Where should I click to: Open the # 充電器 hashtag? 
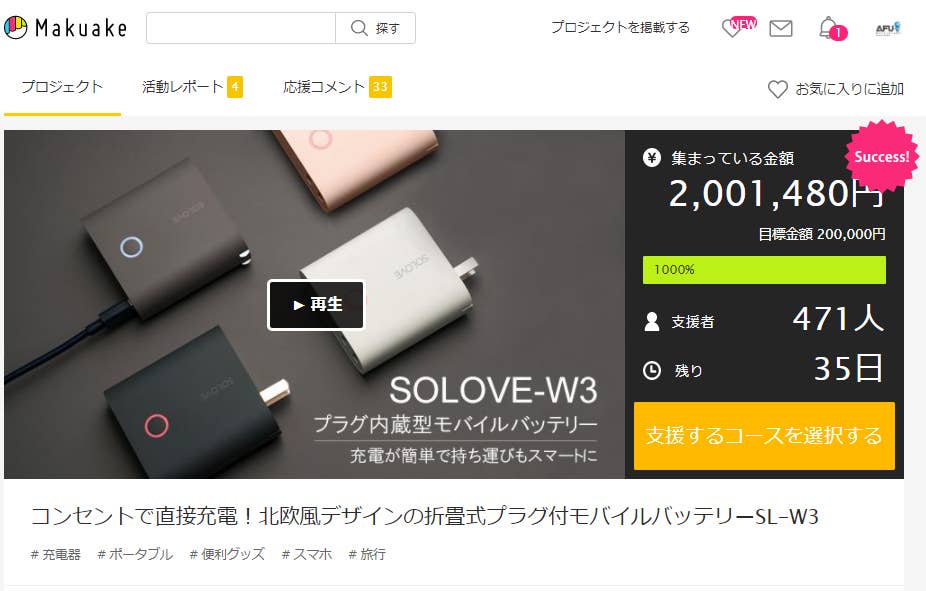[56, 554]
